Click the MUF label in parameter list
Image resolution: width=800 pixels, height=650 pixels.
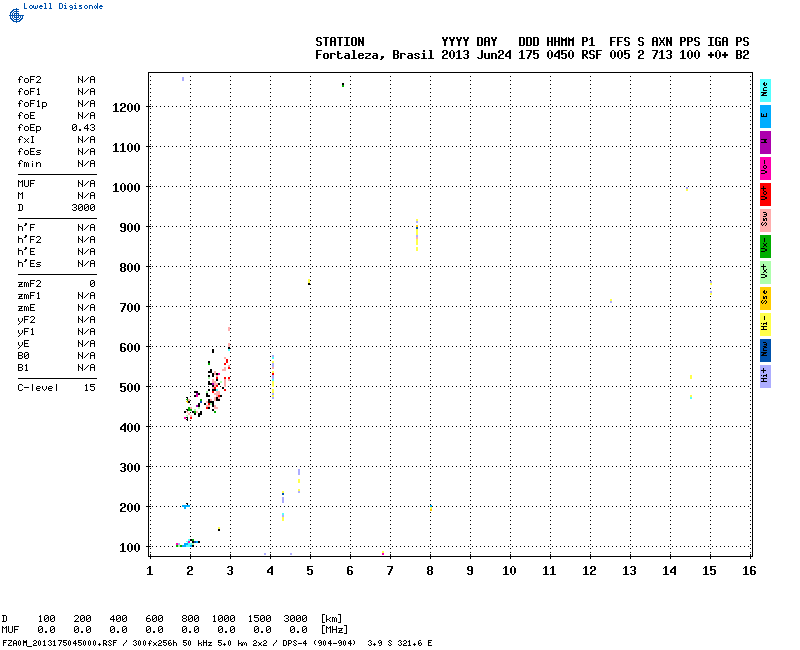pos(27,184)
